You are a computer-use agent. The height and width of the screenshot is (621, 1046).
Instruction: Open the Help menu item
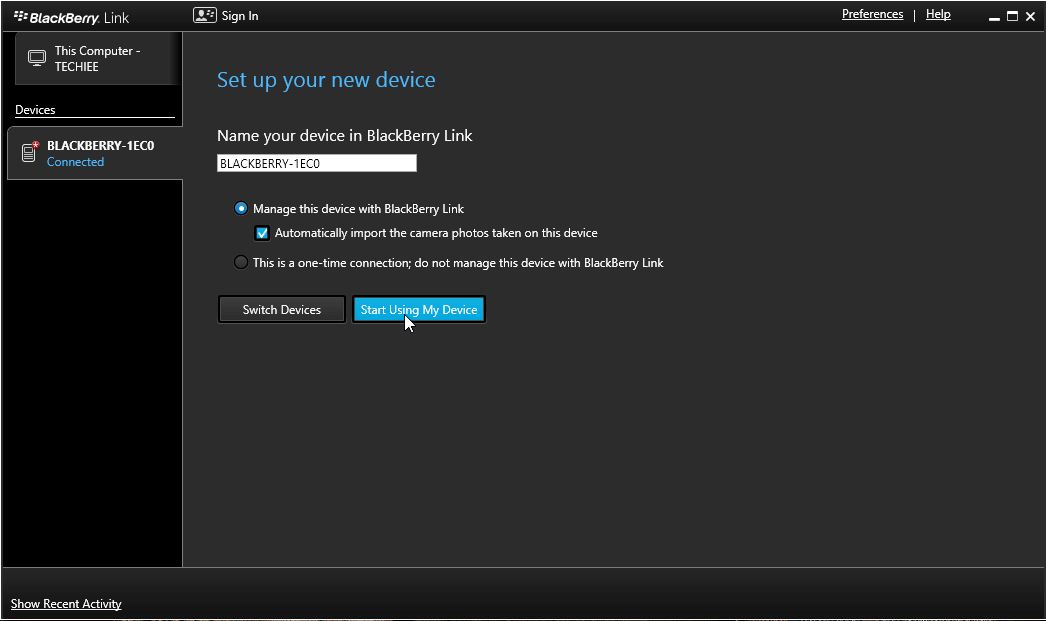coord(938,13)
